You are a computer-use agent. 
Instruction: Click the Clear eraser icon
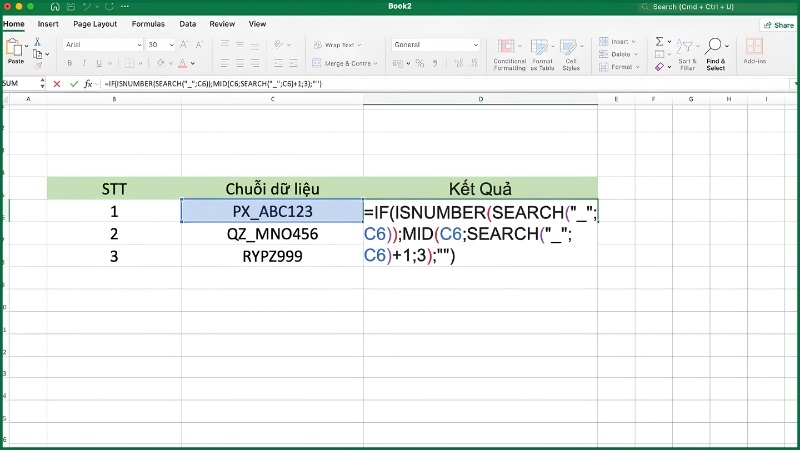660,67
